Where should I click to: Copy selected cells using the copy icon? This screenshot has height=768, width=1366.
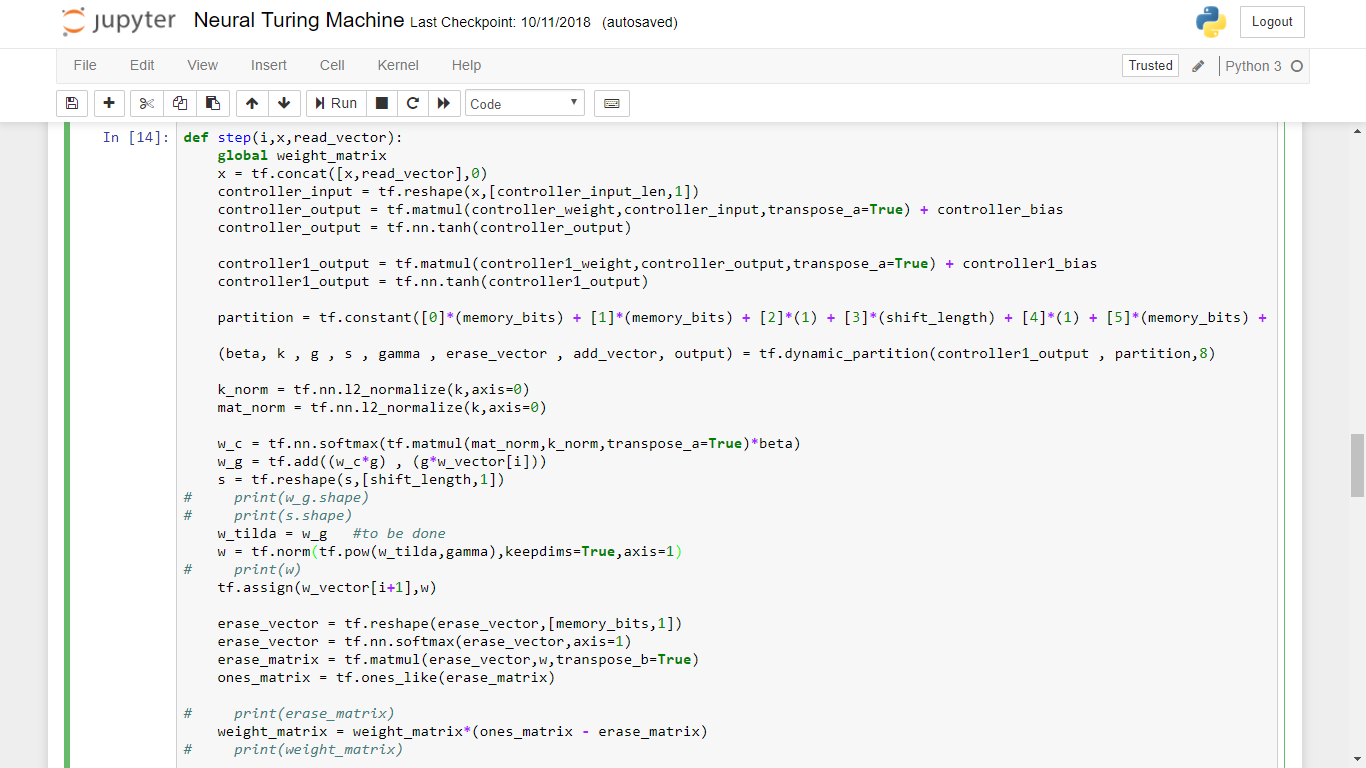coord(180,103)
